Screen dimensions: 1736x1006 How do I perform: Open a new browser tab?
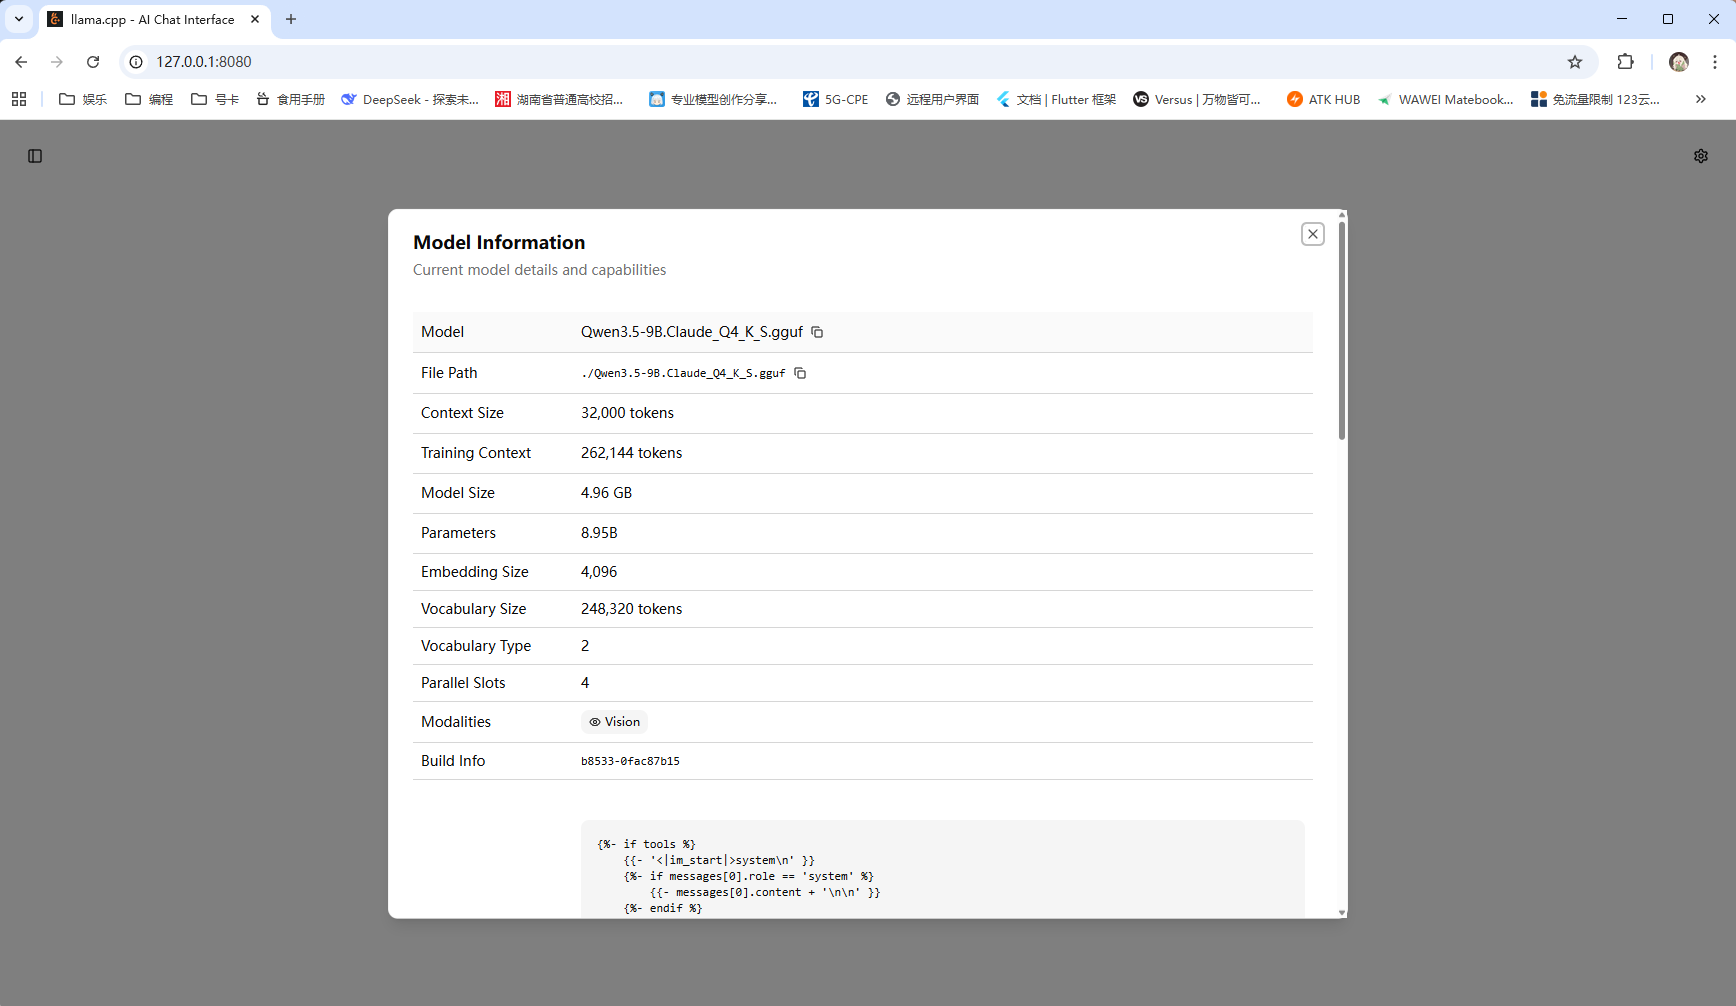tap(291, 19)
